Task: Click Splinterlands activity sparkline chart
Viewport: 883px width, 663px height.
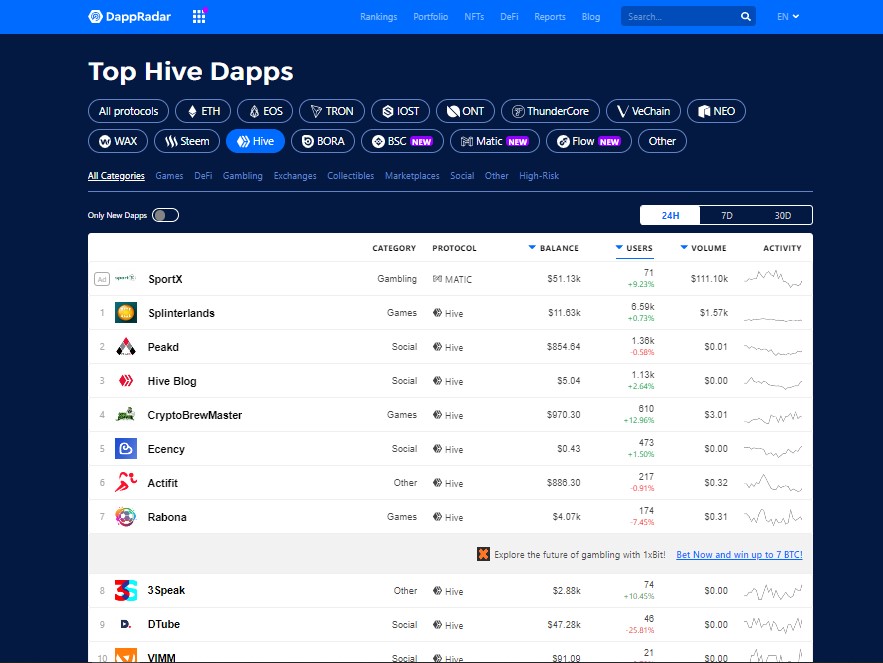Action: click(x=773, y=319)
